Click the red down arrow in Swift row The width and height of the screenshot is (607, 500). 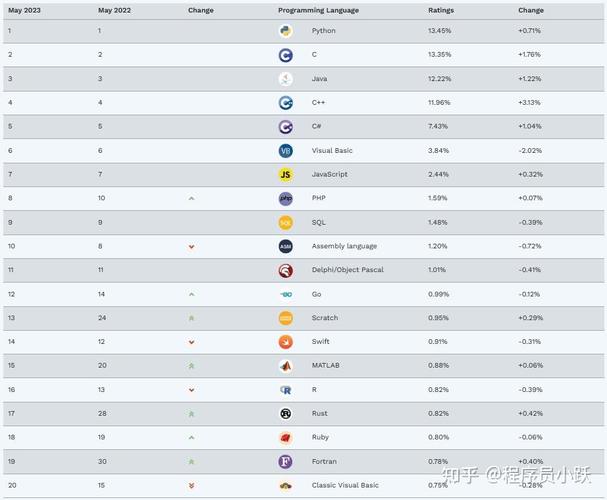coord(191,342)
